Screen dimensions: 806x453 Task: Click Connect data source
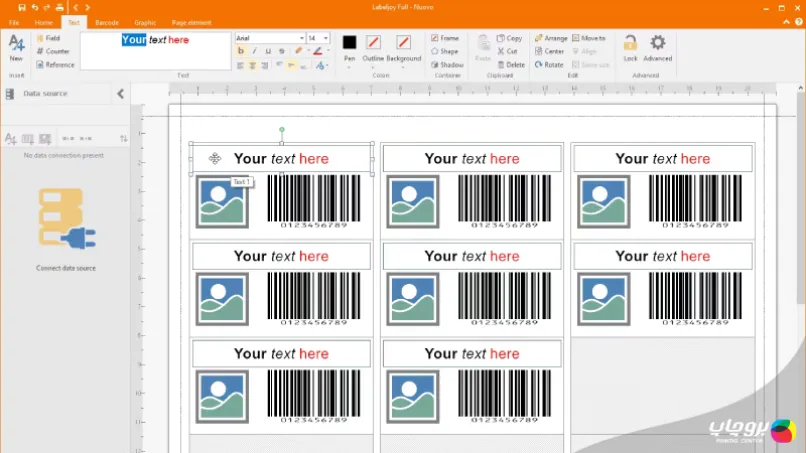[66, 268]
